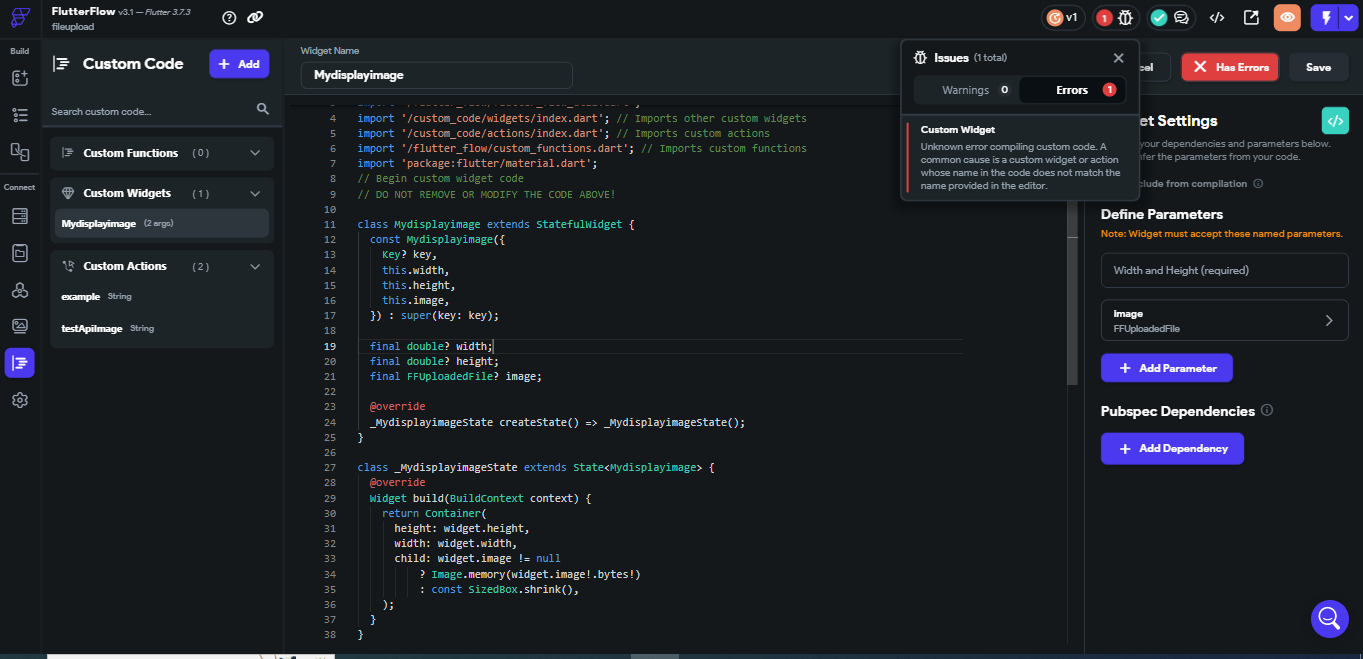Click the search custom code field
1363x659 pixels.
coord(150,111)
